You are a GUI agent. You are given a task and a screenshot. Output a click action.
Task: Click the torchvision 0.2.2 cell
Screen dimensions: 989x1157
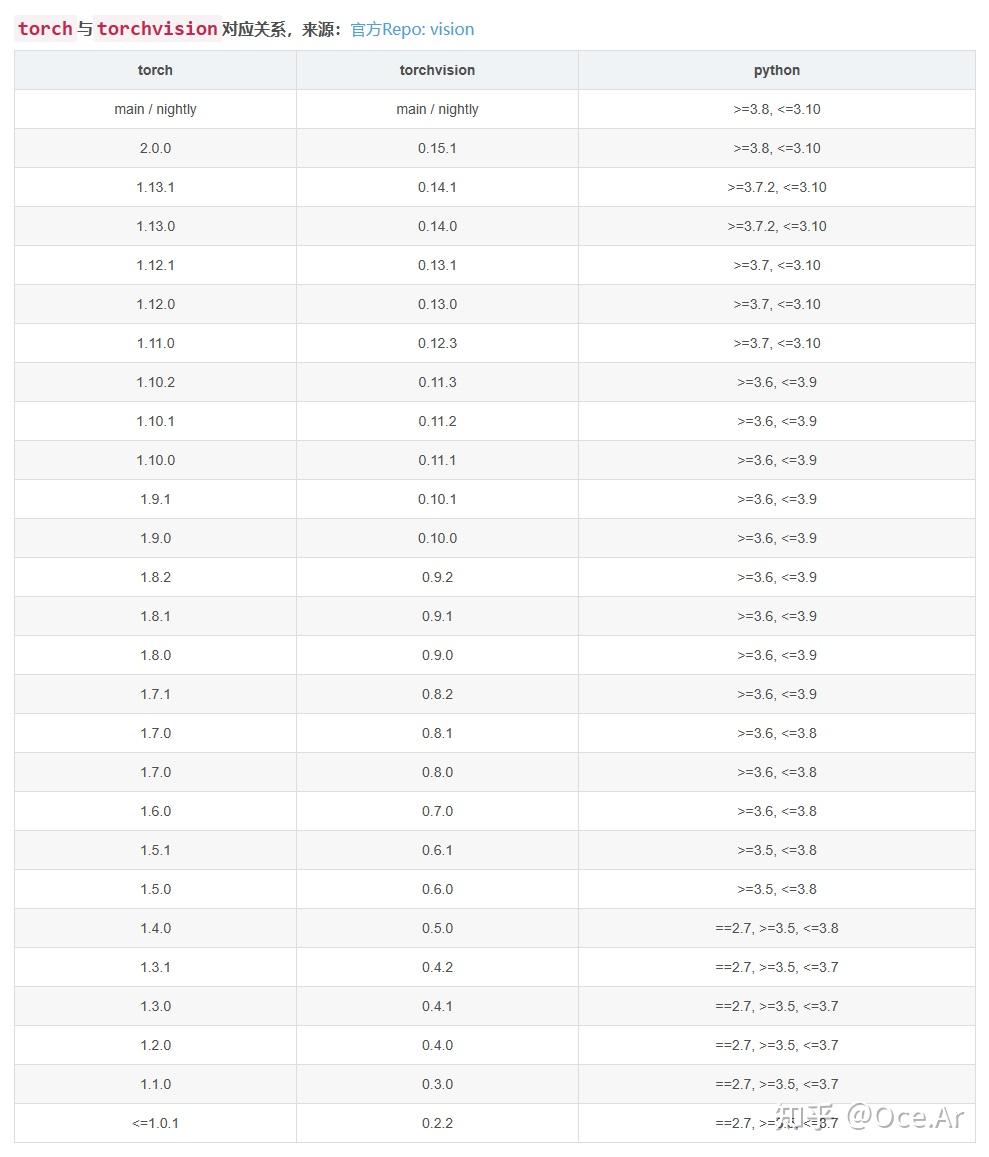click(437, 1123)
